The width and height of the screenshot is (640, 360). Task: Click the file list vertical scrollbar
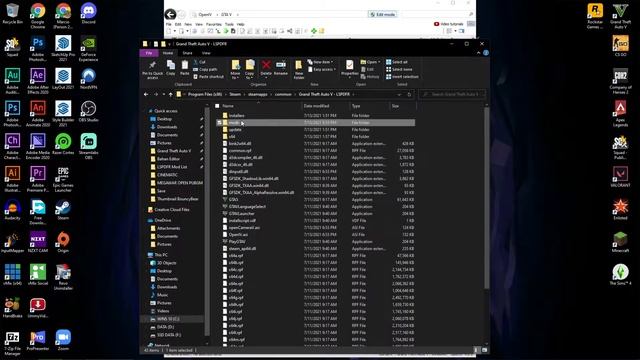pos(486,198)
